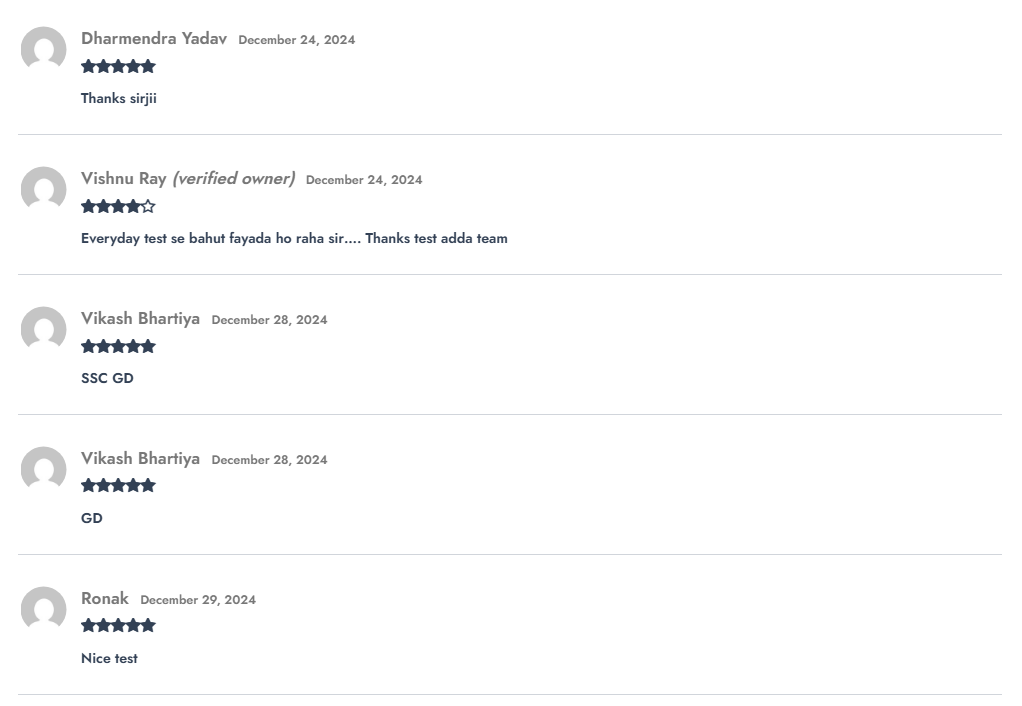Open reviewer name Dharmendra Yadav
The width and height of the screenshot is (1022, 706).
(x=154, y=39)
